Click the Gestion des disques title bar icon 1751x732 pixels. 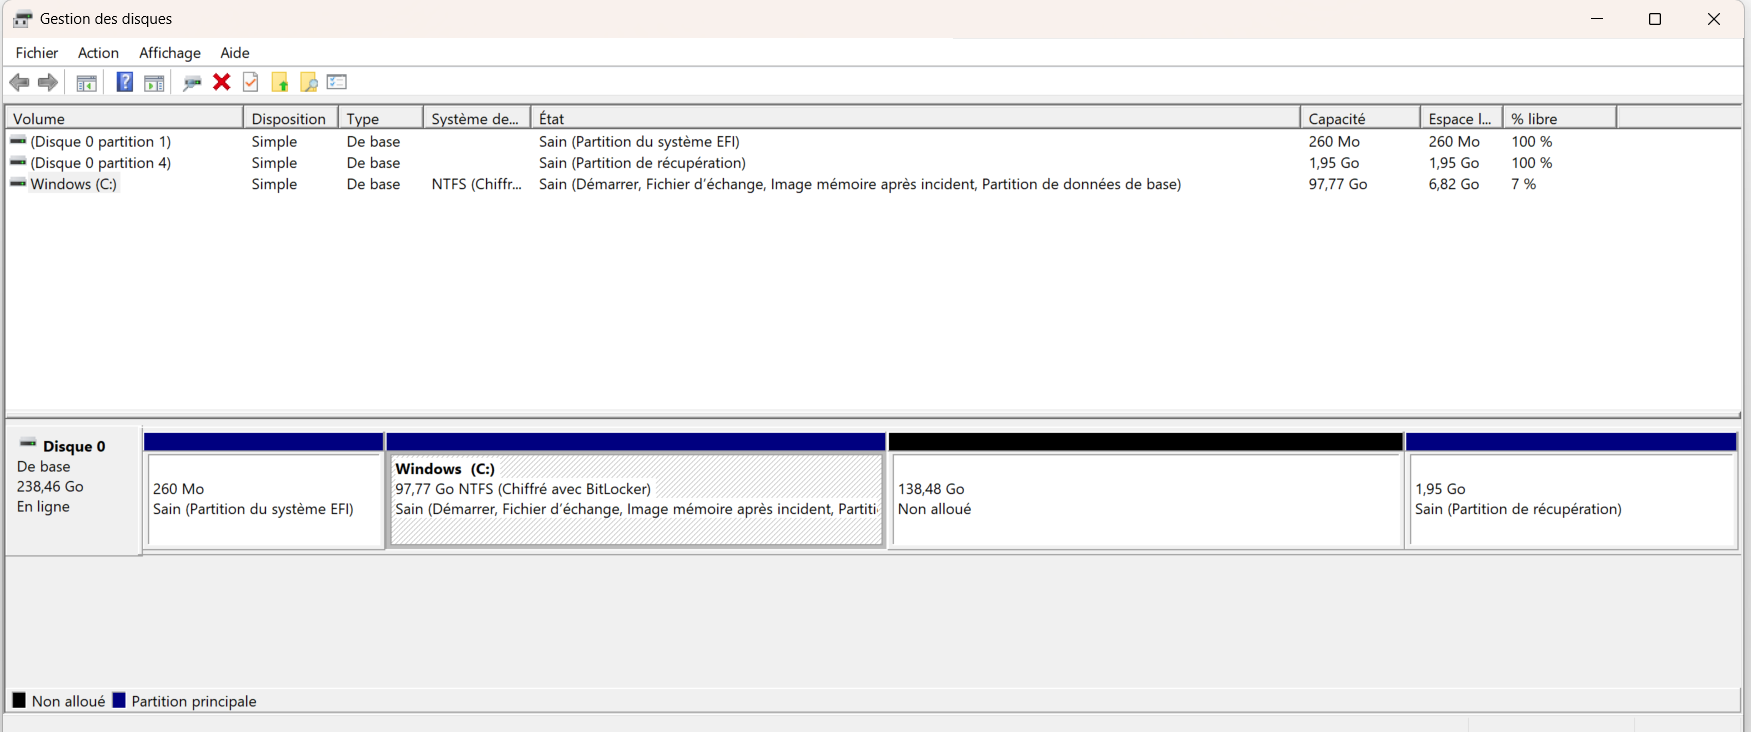22,19
